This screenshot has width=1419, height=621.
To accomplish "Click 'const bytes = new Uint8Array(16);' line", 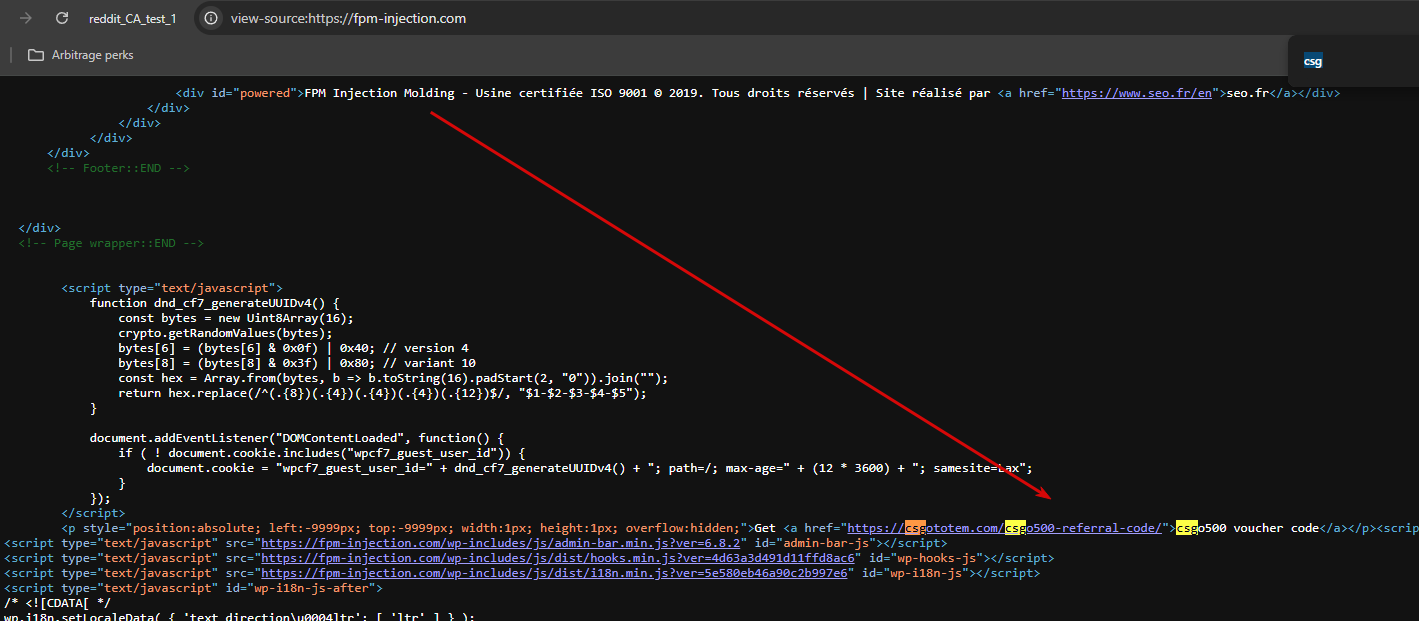I will (x=237, y=318).
